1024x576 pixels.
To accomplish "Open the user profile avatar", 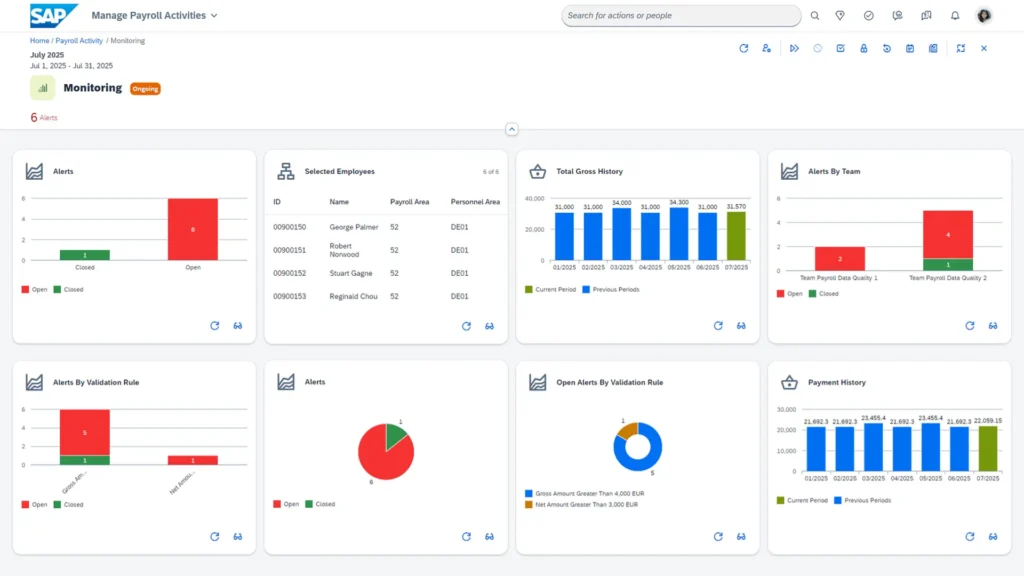I will [984, 16].
